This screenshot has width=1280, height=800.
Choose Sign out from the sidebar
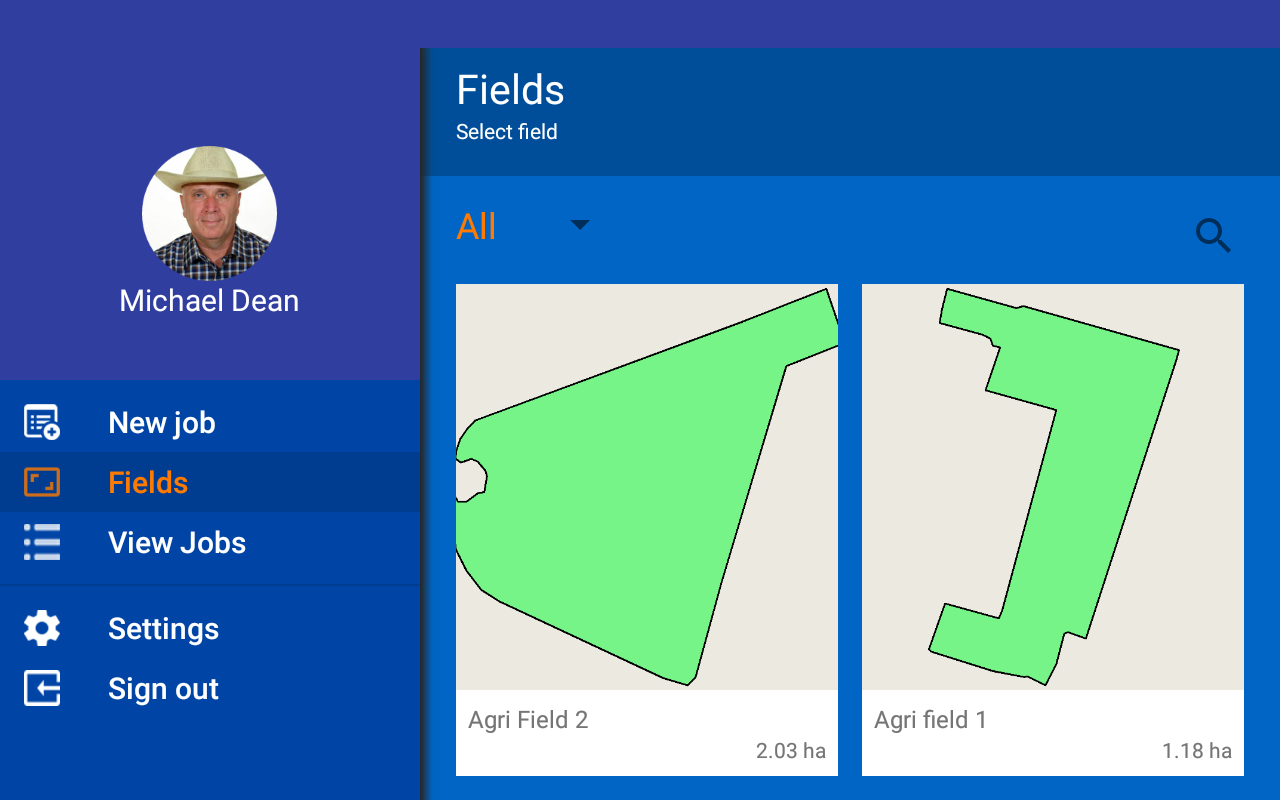point(210,688)
